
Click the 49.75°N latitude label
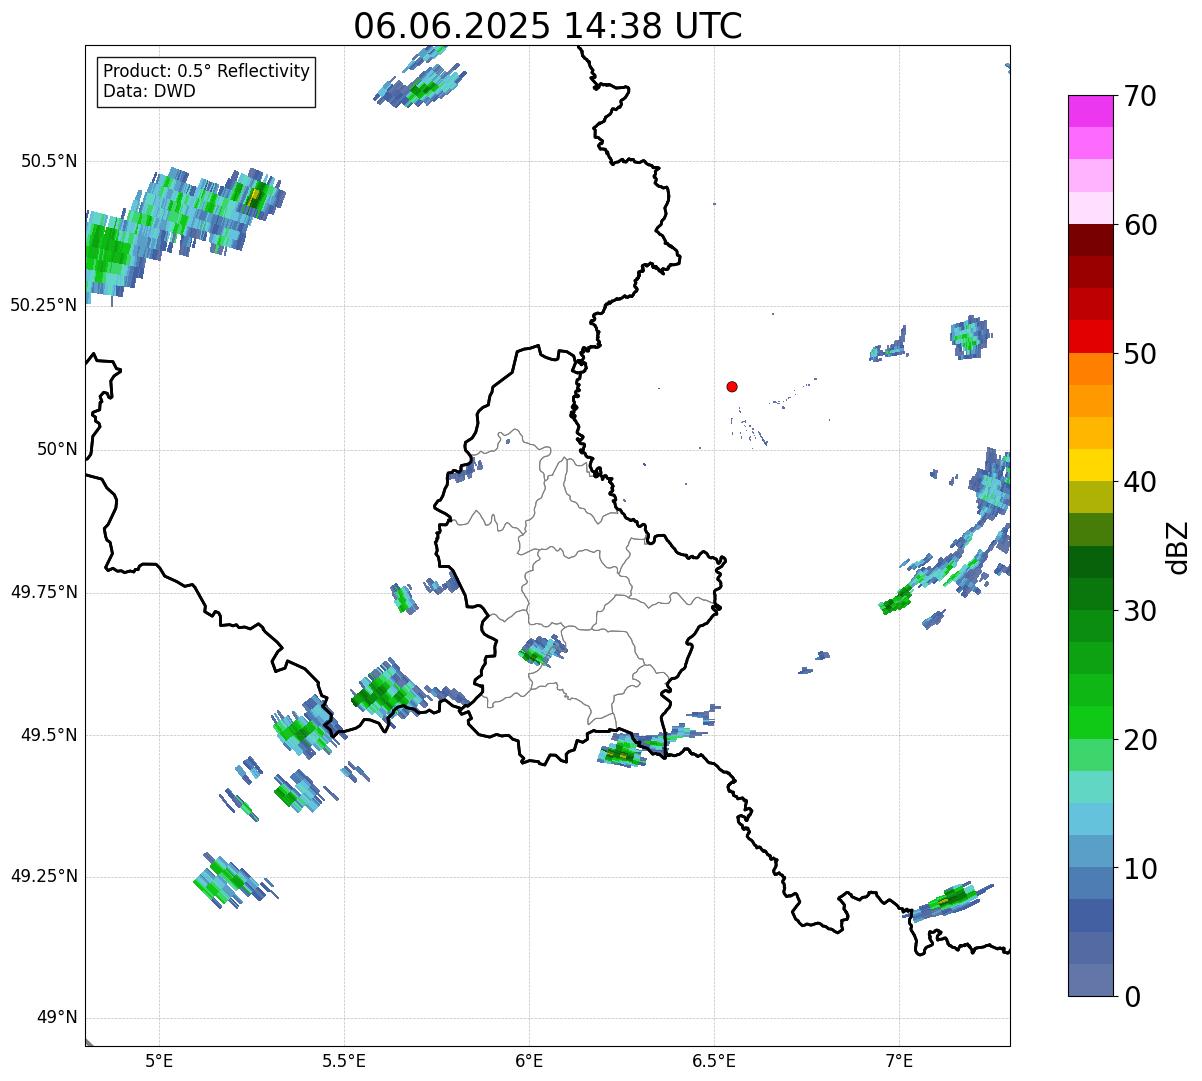43,592
